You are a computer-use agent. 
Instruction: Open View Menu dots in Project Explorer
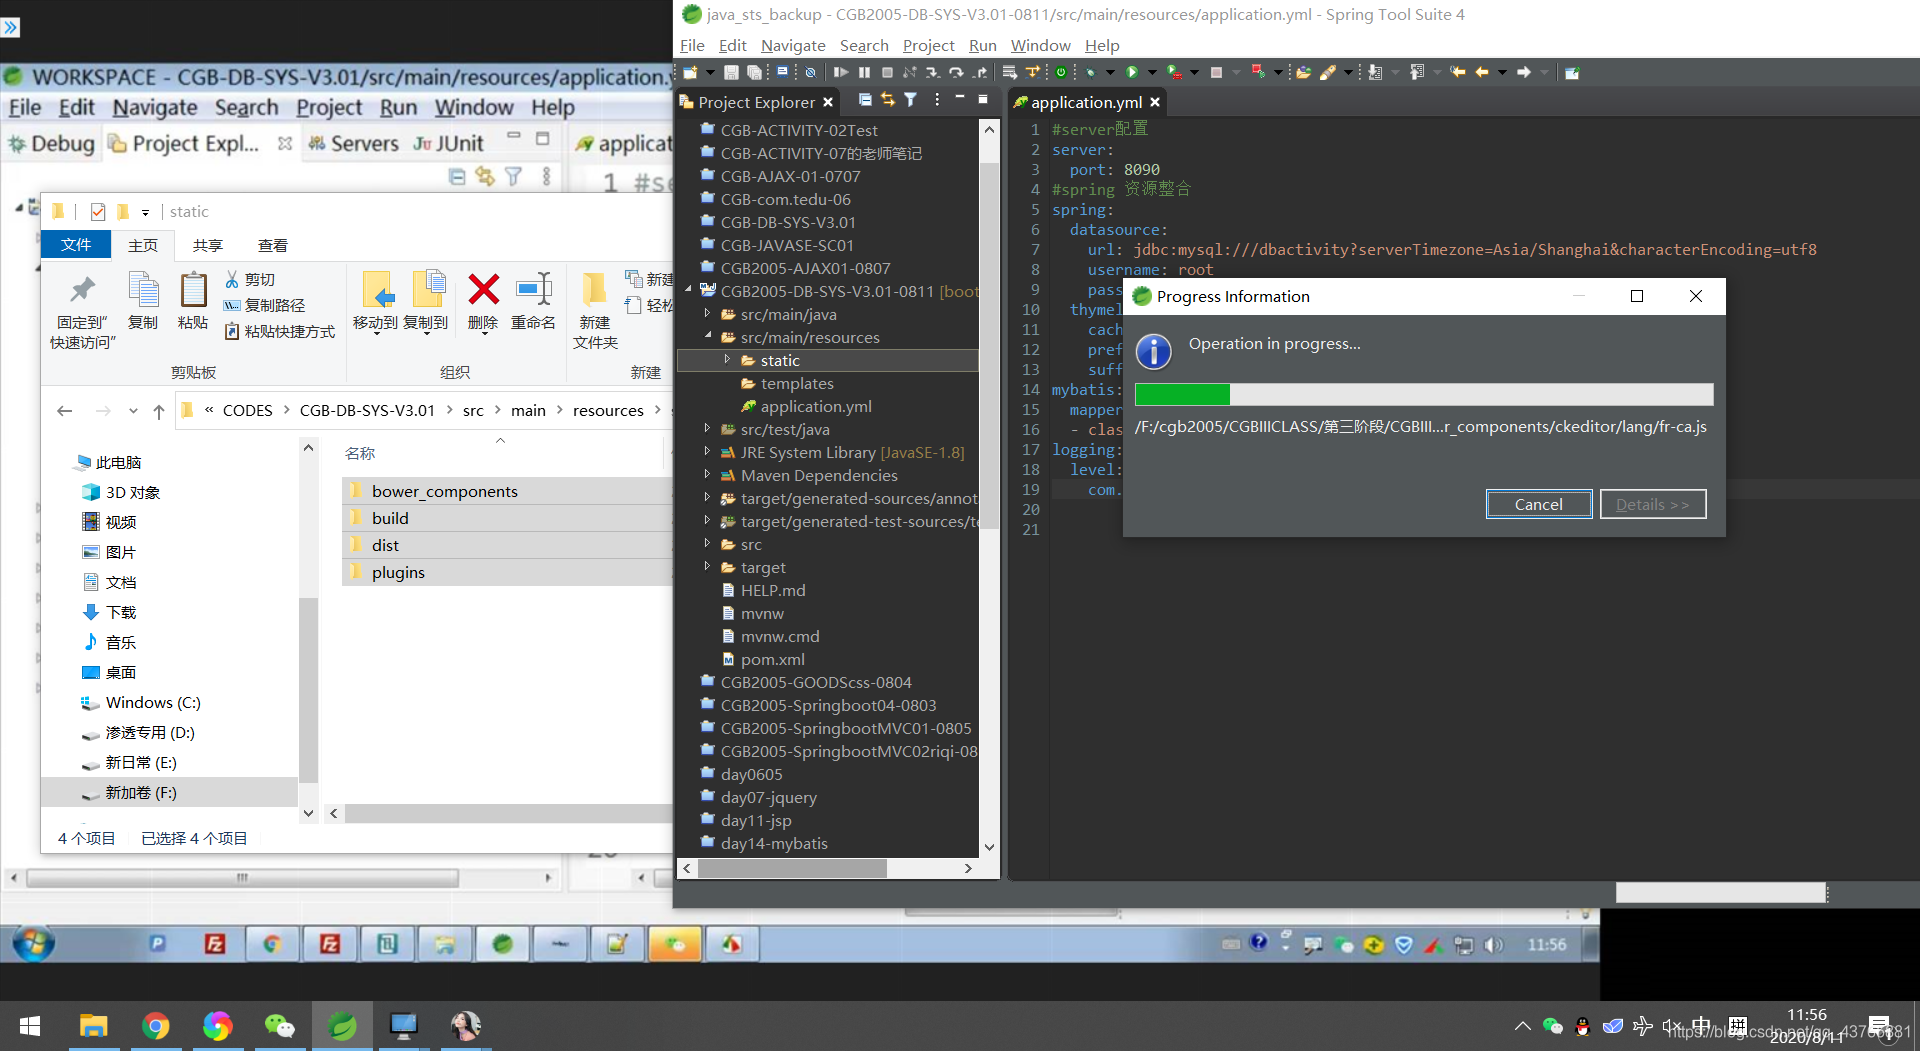click(937, 100)
